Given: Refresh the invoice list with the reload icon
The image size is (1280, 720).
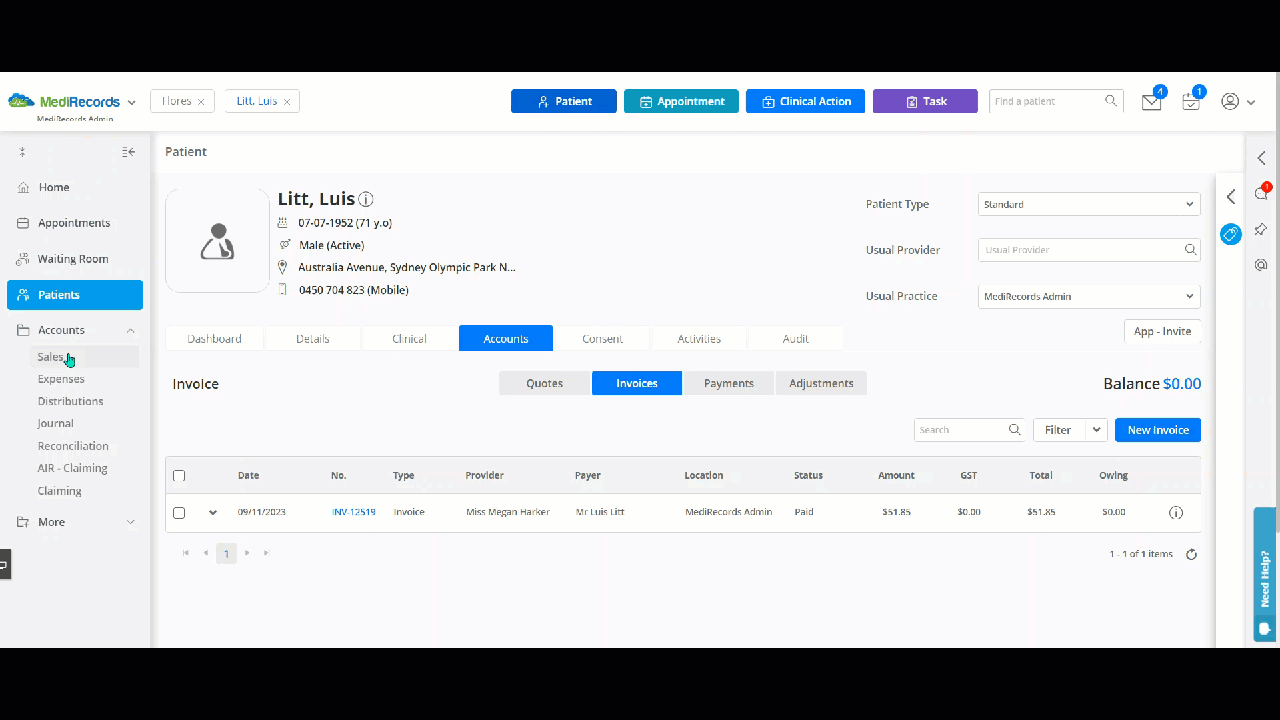Looking at the screenshot, I should (1191, 555).
